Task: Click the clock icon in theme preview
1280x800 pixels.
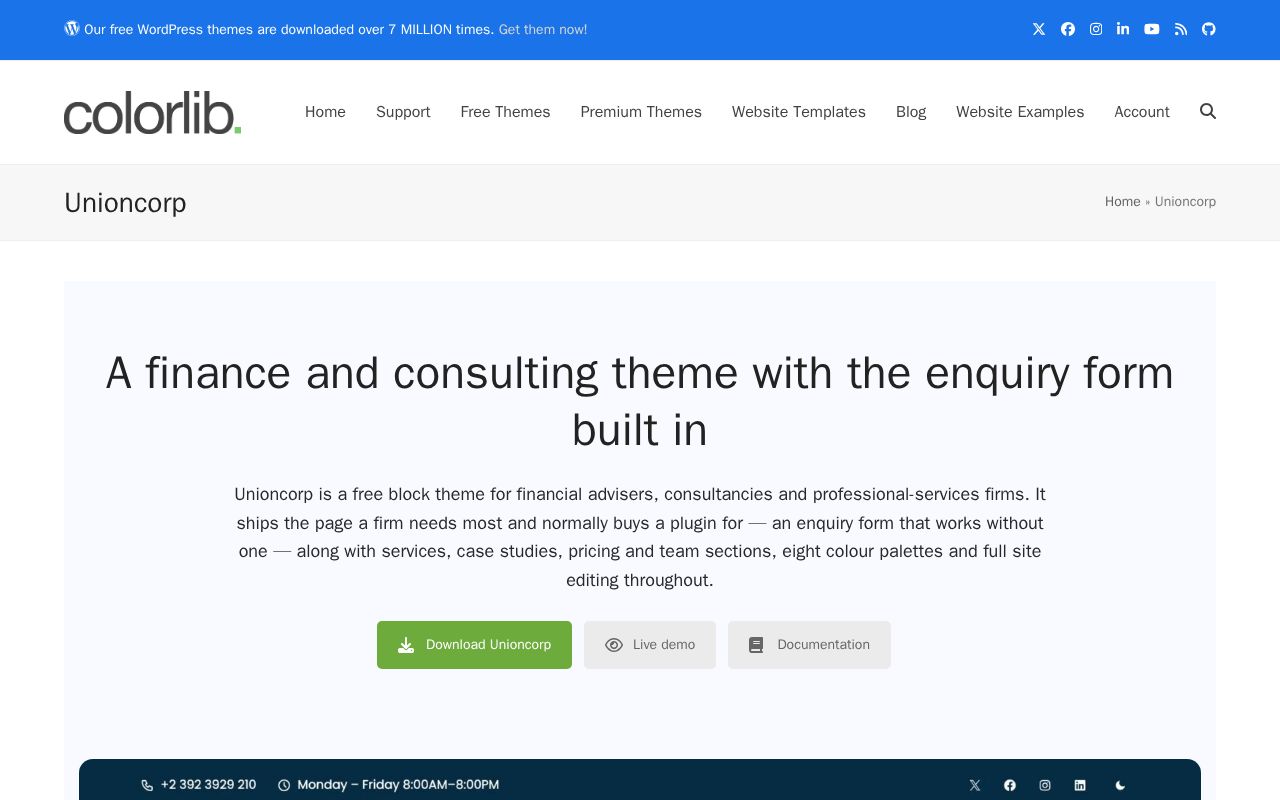Action: click(284, 785)
